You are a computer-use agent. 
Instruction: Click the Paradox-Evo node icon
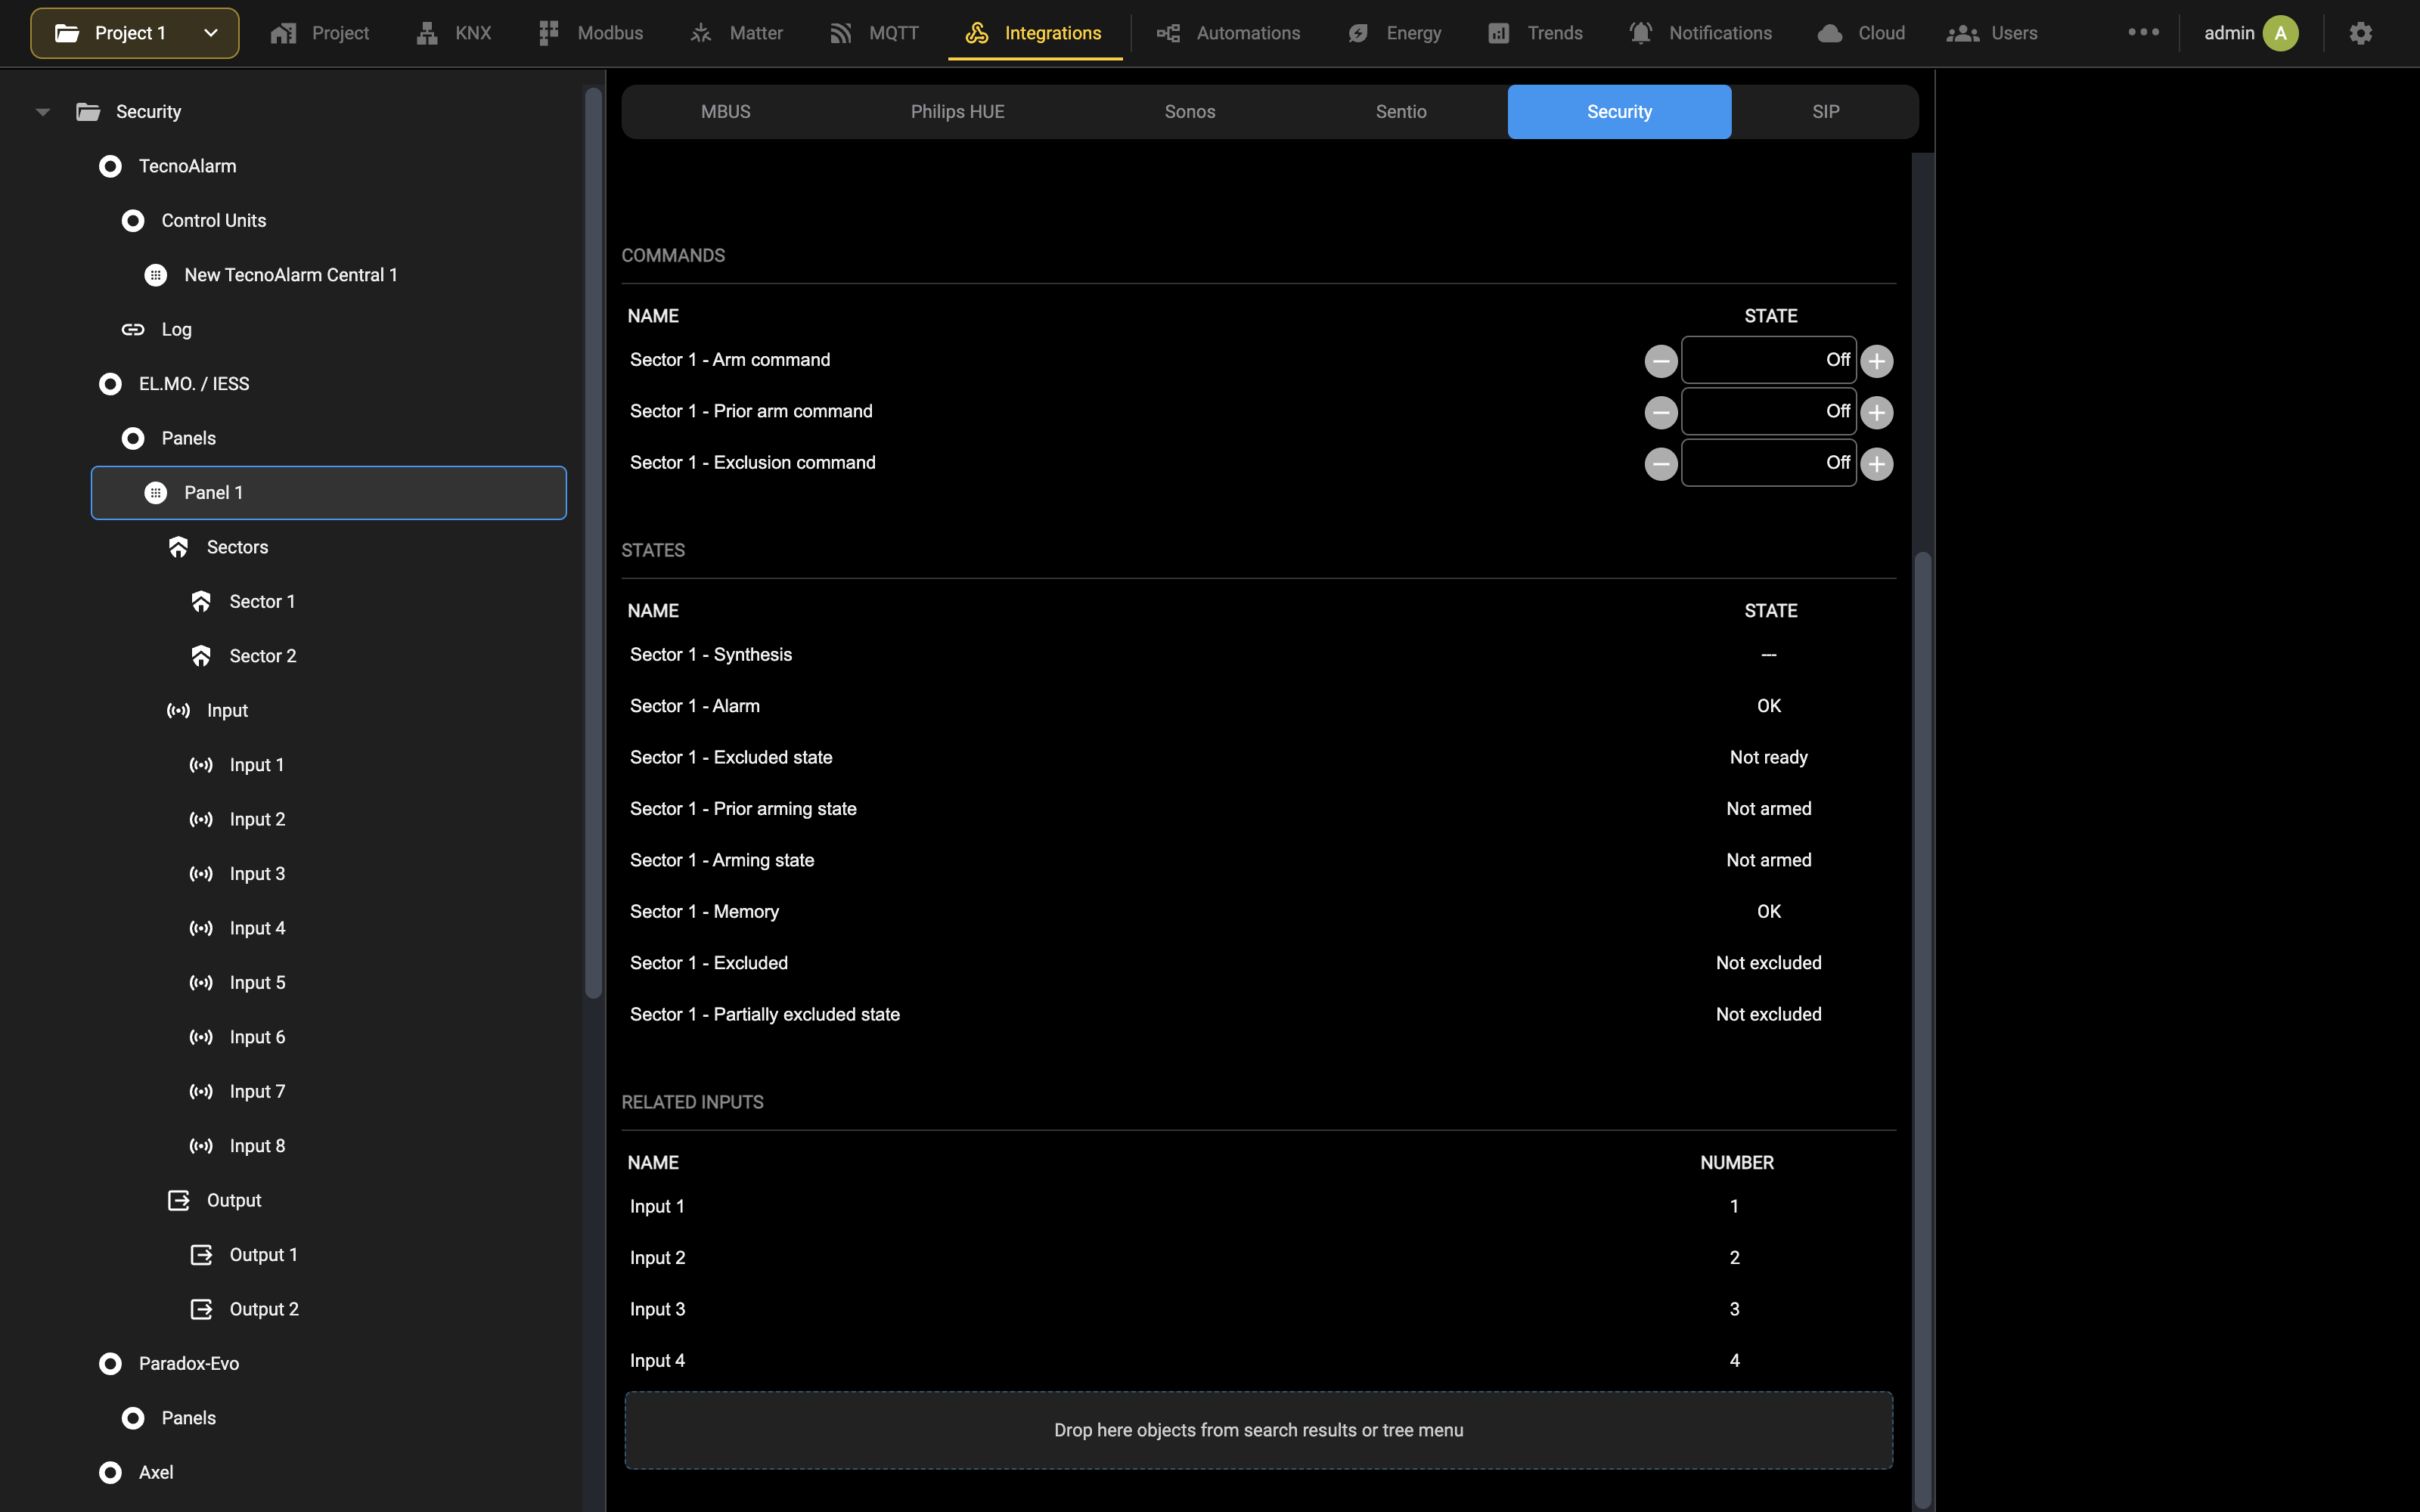coord(111,1364)
